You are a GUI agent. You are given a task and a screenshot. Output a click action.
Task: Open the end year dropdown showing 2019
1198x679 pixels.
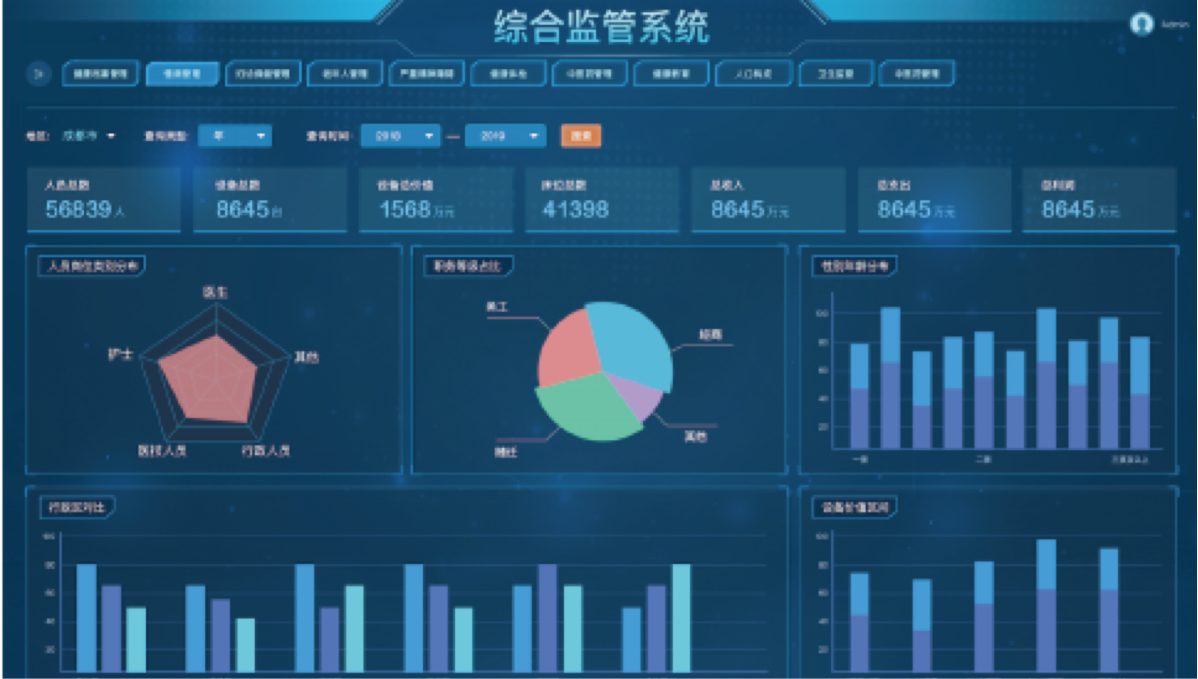[506, 136]
